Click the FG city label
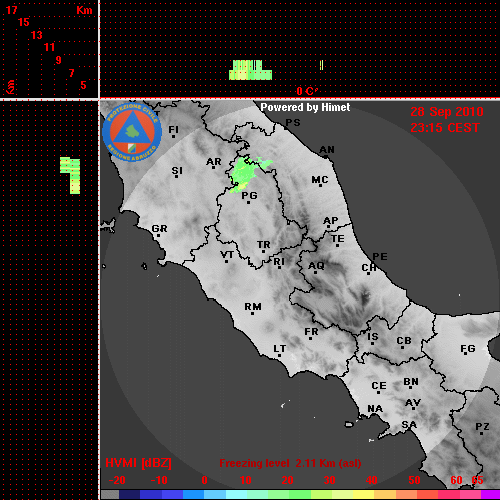The height and width of the screenshot is (500, 500). click(x=468, y=349)
